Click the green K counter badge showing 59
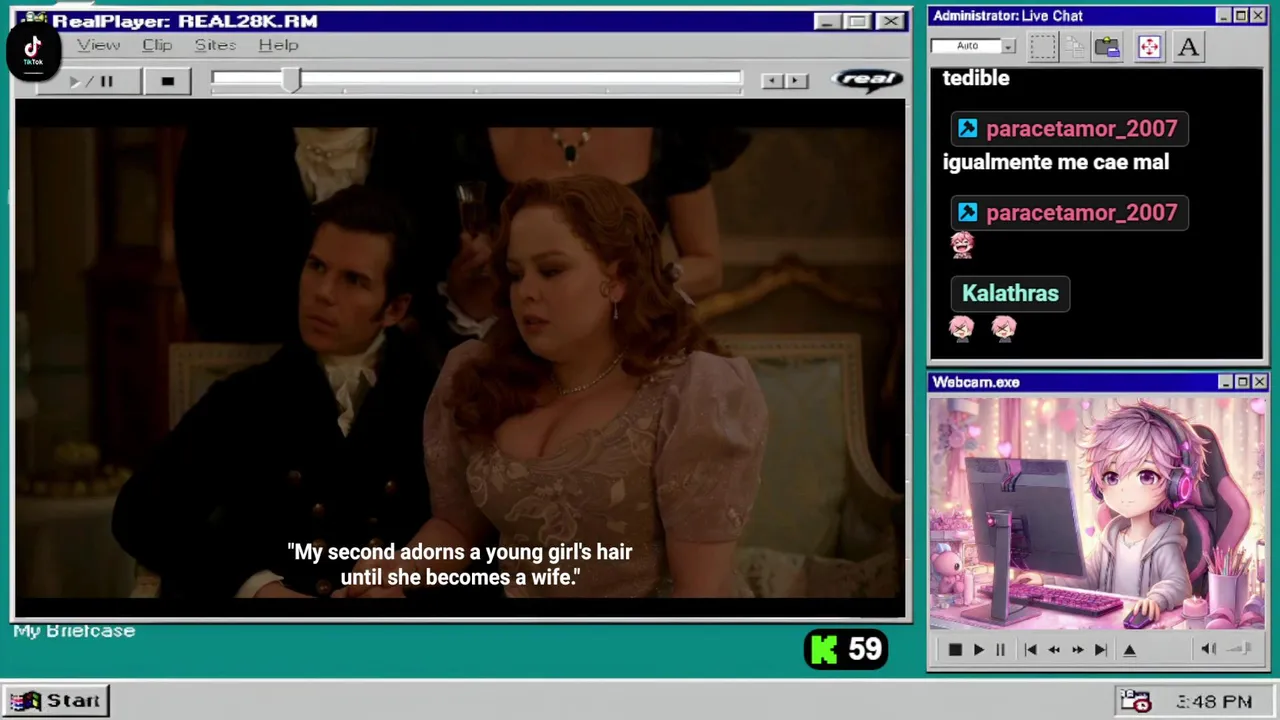This screenshot has height=720, width=1280. (x=846, y=650)
